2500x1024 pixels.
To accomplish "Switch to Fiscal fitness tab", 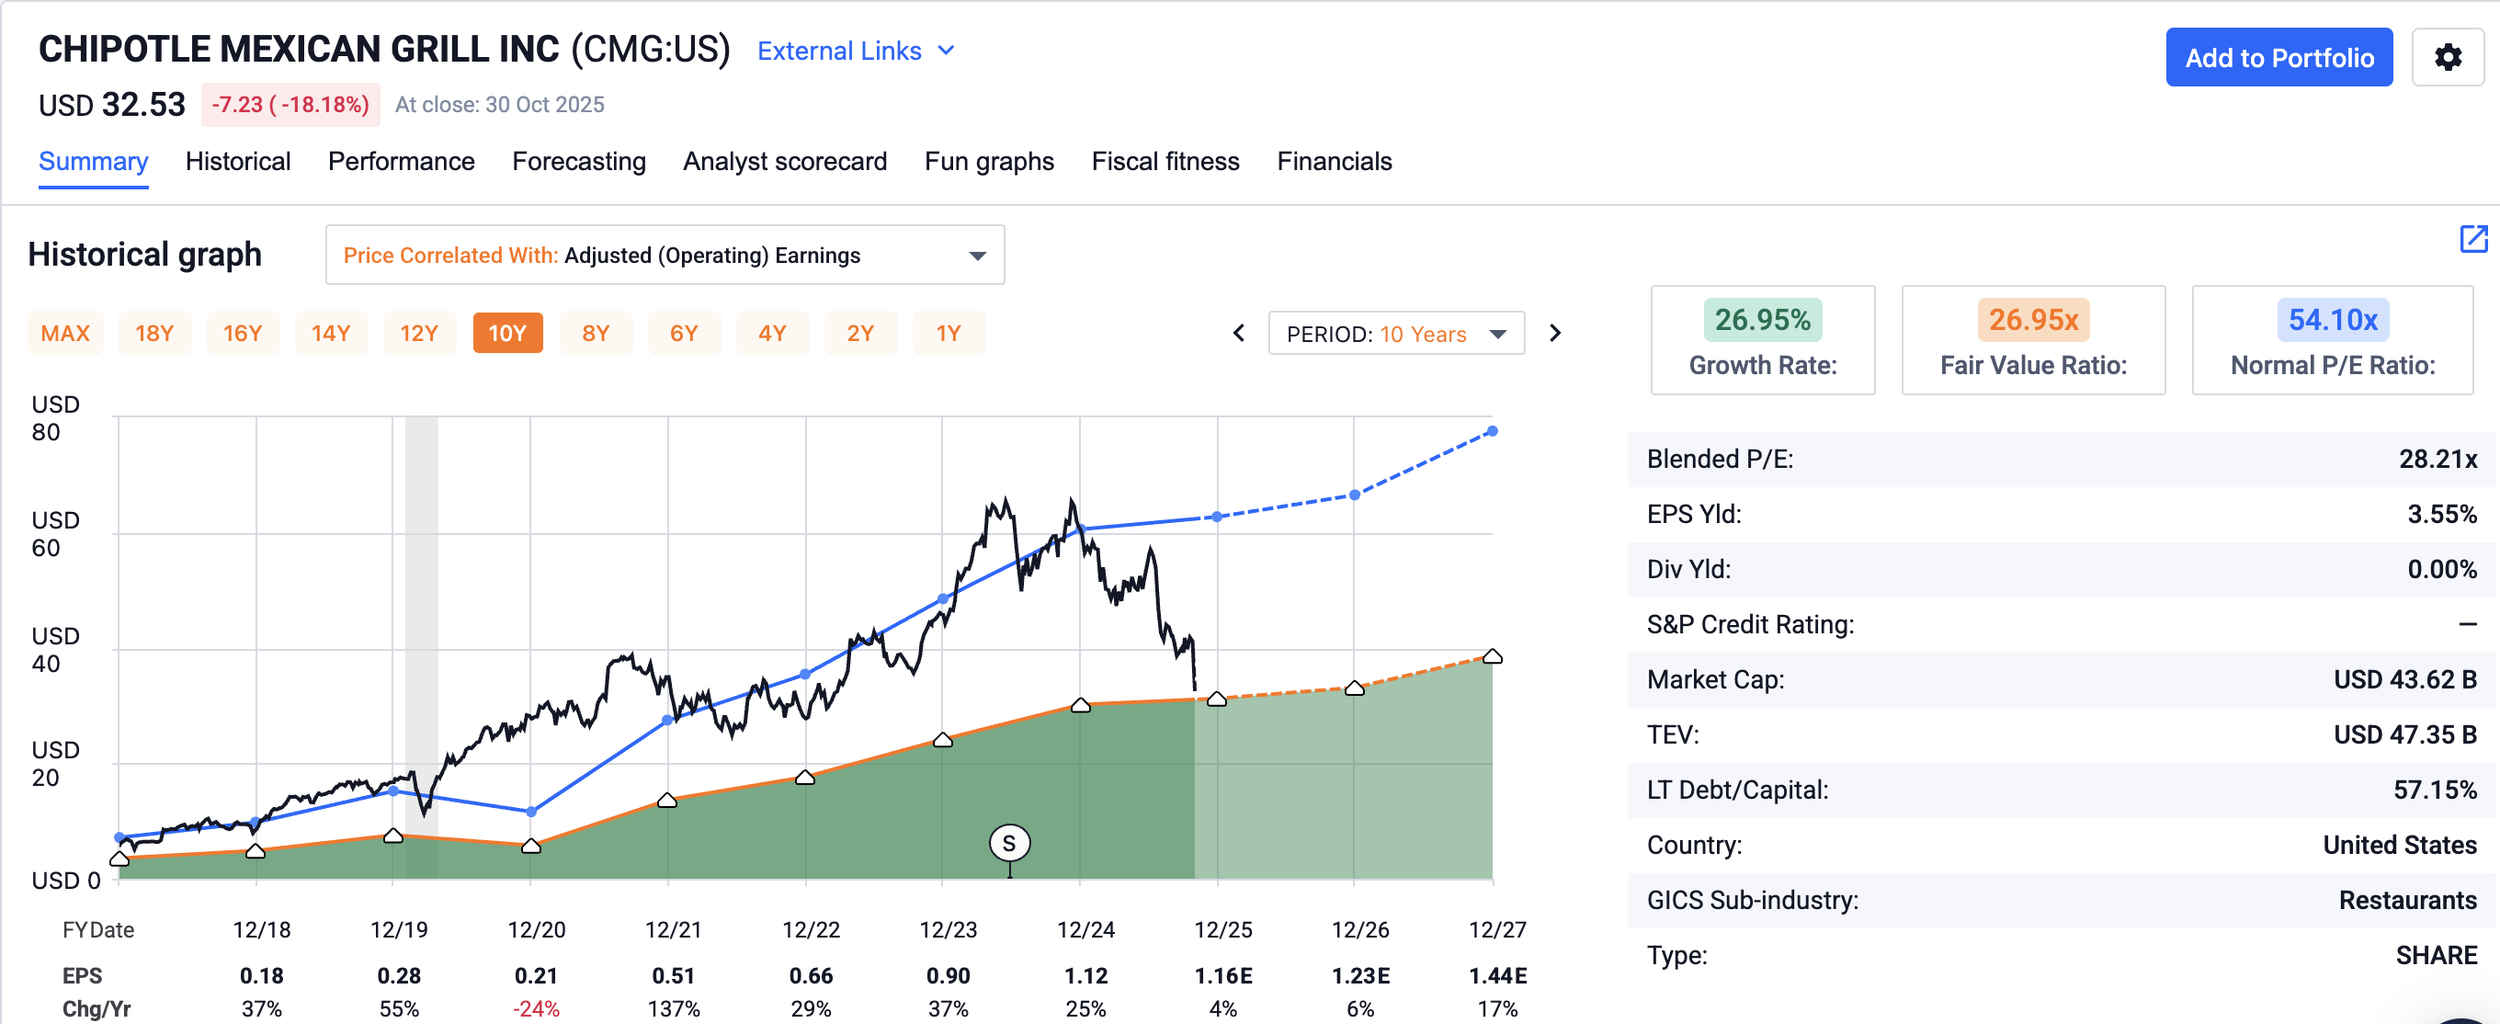I will click(1165, 162).
